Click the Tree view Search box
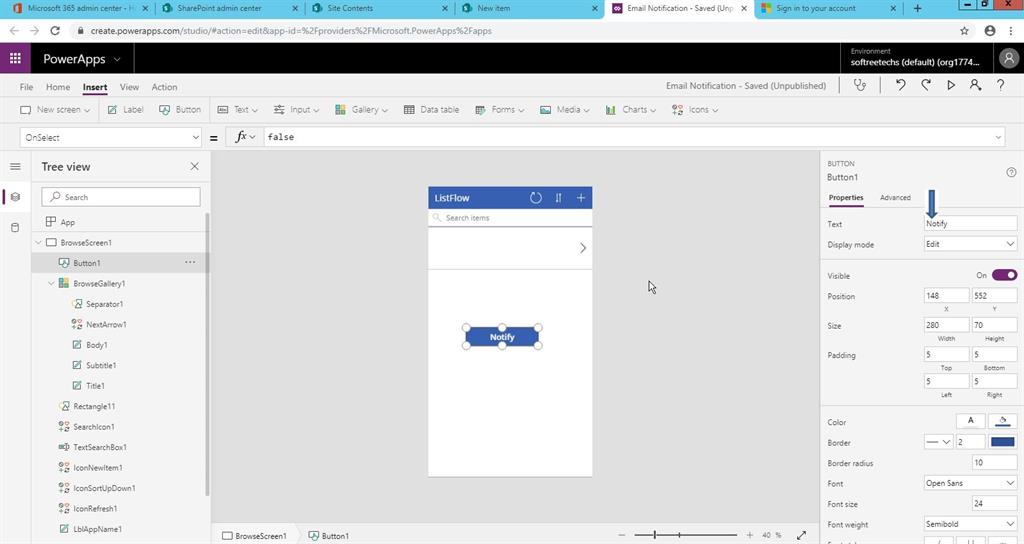 (121, 197)
